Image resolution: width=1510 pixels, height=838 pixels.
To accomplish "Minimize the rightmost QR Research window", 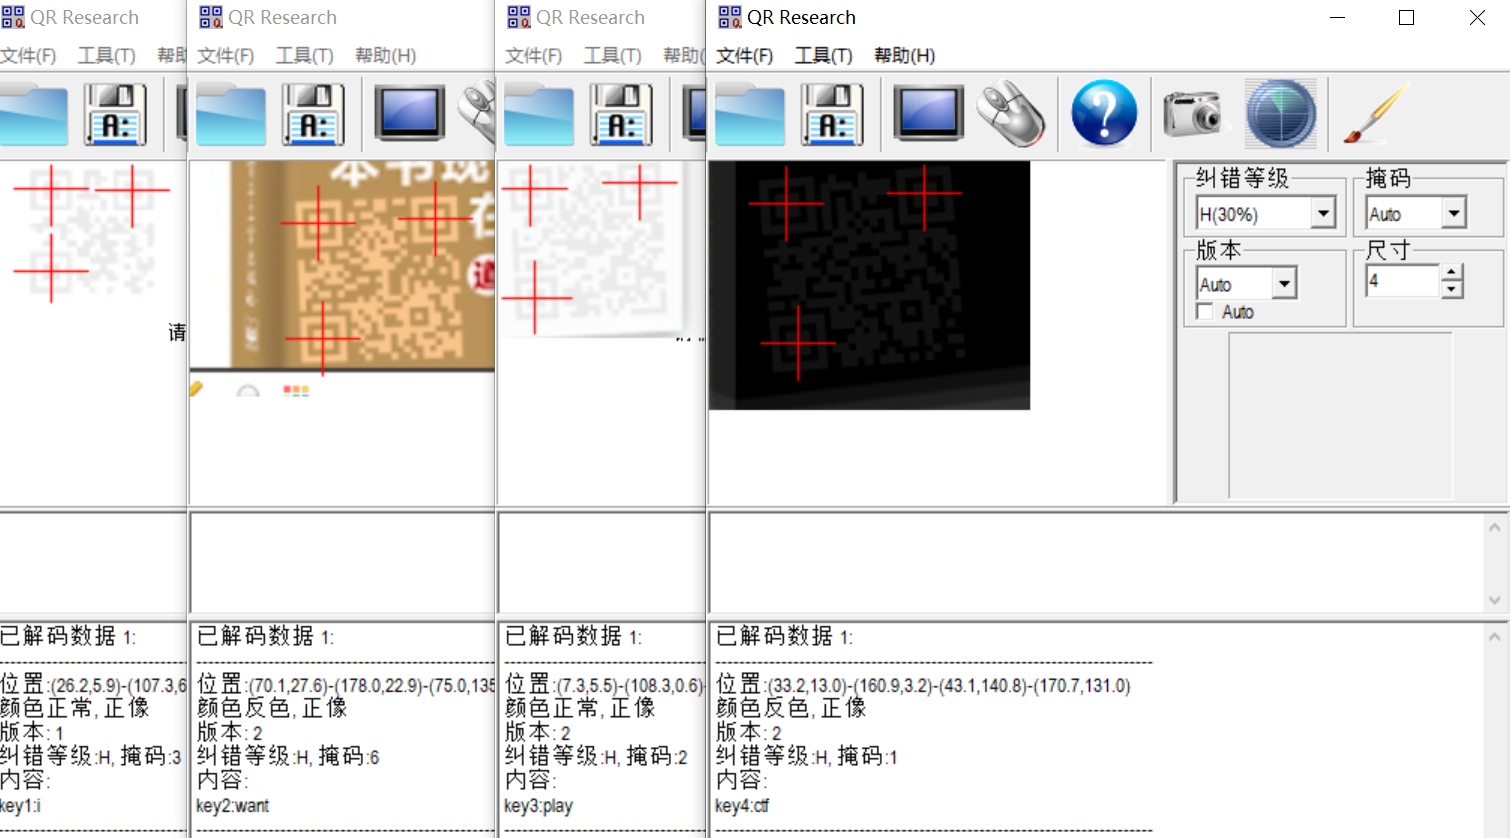I will [x=1337, y=18].
